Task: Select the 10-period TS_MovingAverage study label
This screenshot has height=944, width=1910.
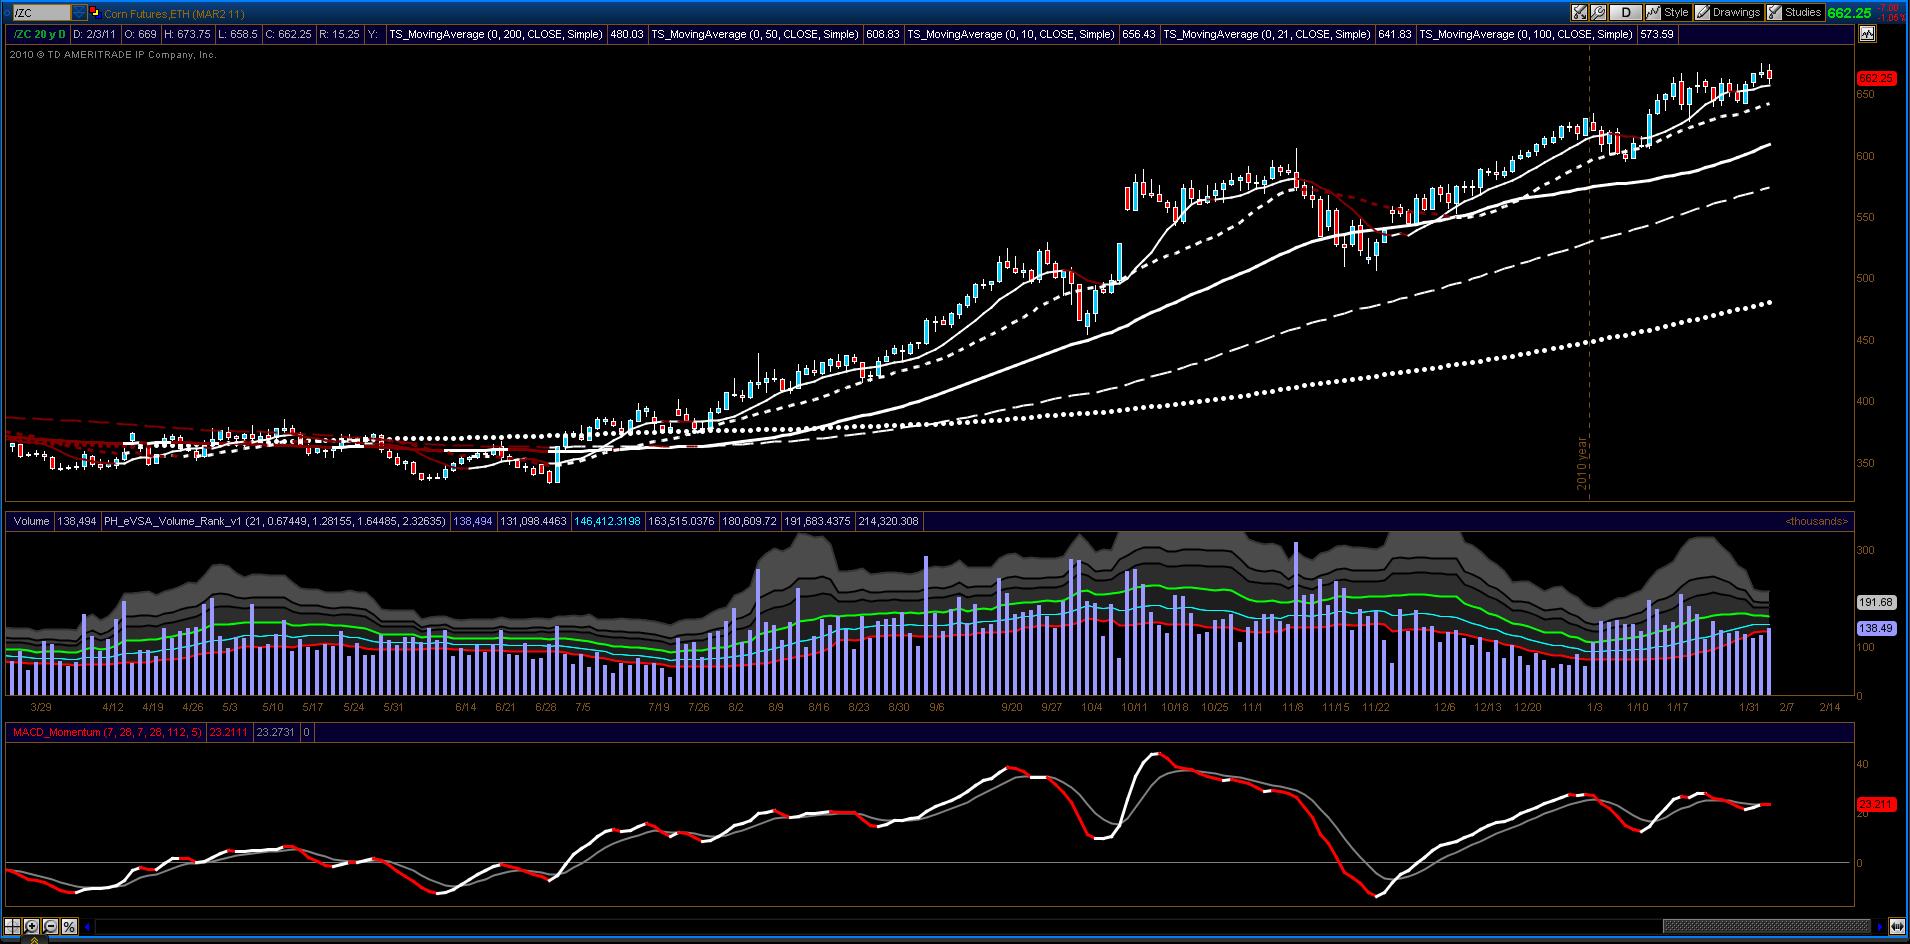Action: pos(1011,34)
